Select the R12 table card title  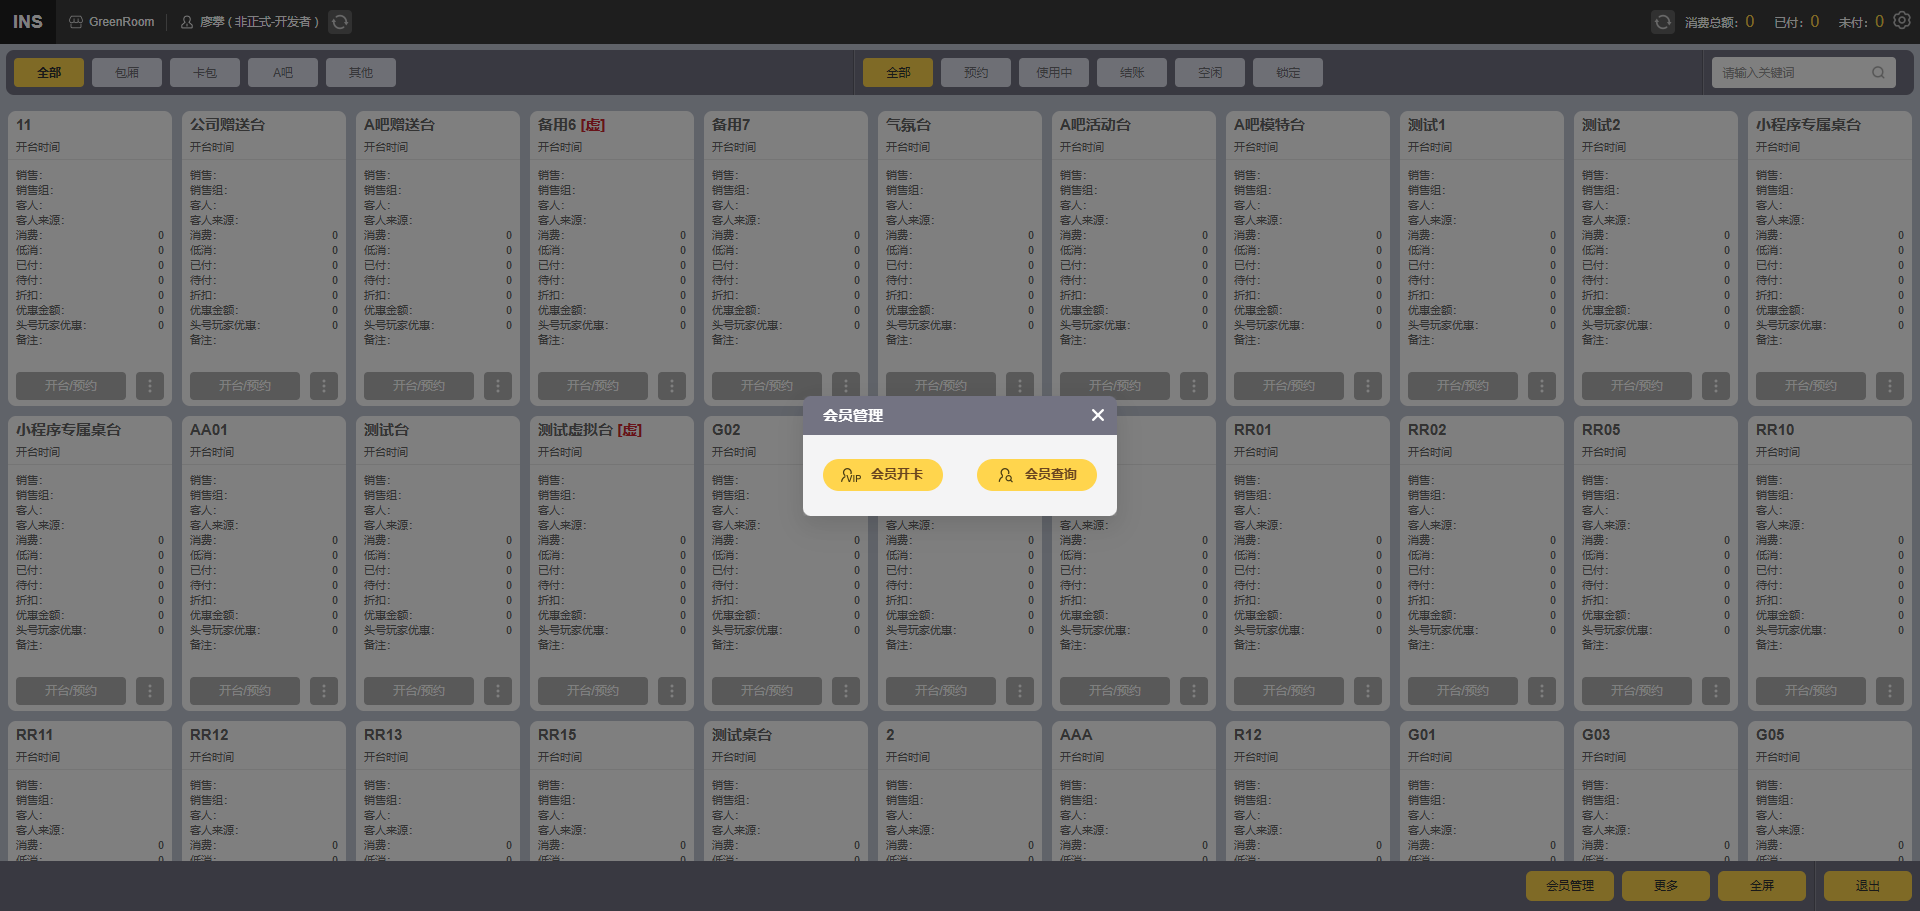pos(1248,734)
